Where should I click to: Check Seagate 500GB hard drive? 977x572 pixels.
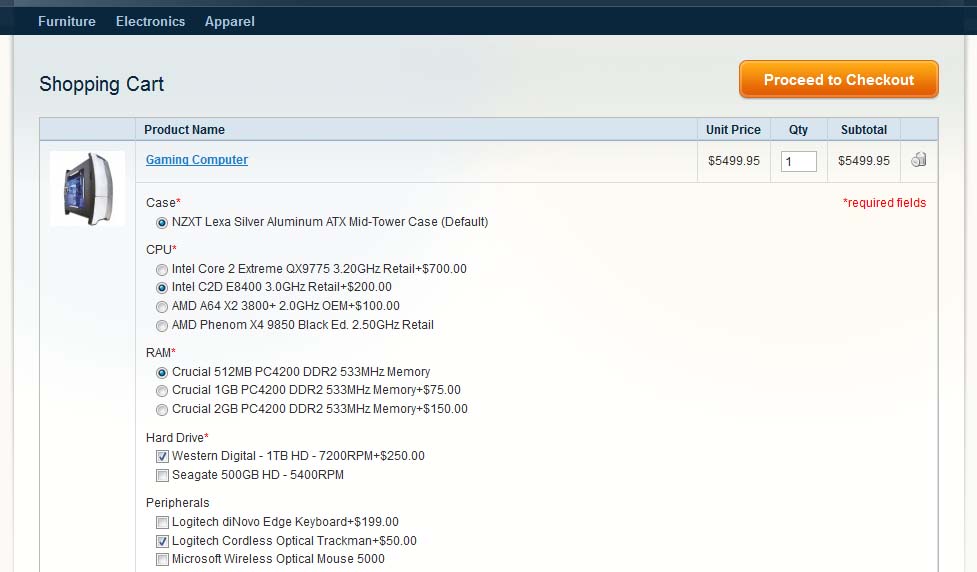point(163,475)
